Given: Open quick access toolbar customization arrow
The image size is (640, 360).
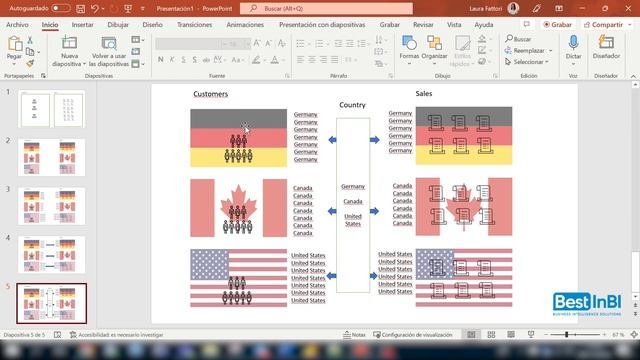Looking at the screenshot, I should [142, 9].
